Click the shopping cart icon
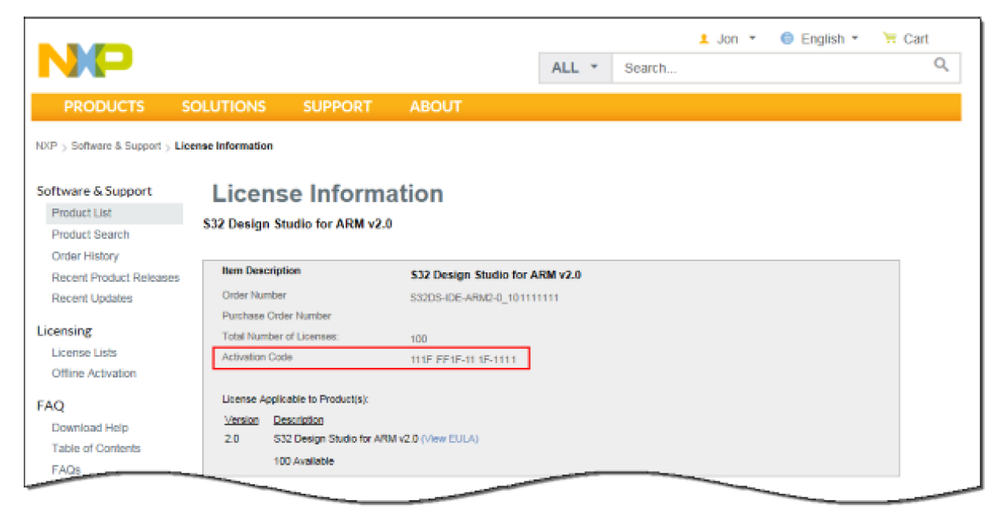This screenshot has height=524, width=999. tap(889, 38)
